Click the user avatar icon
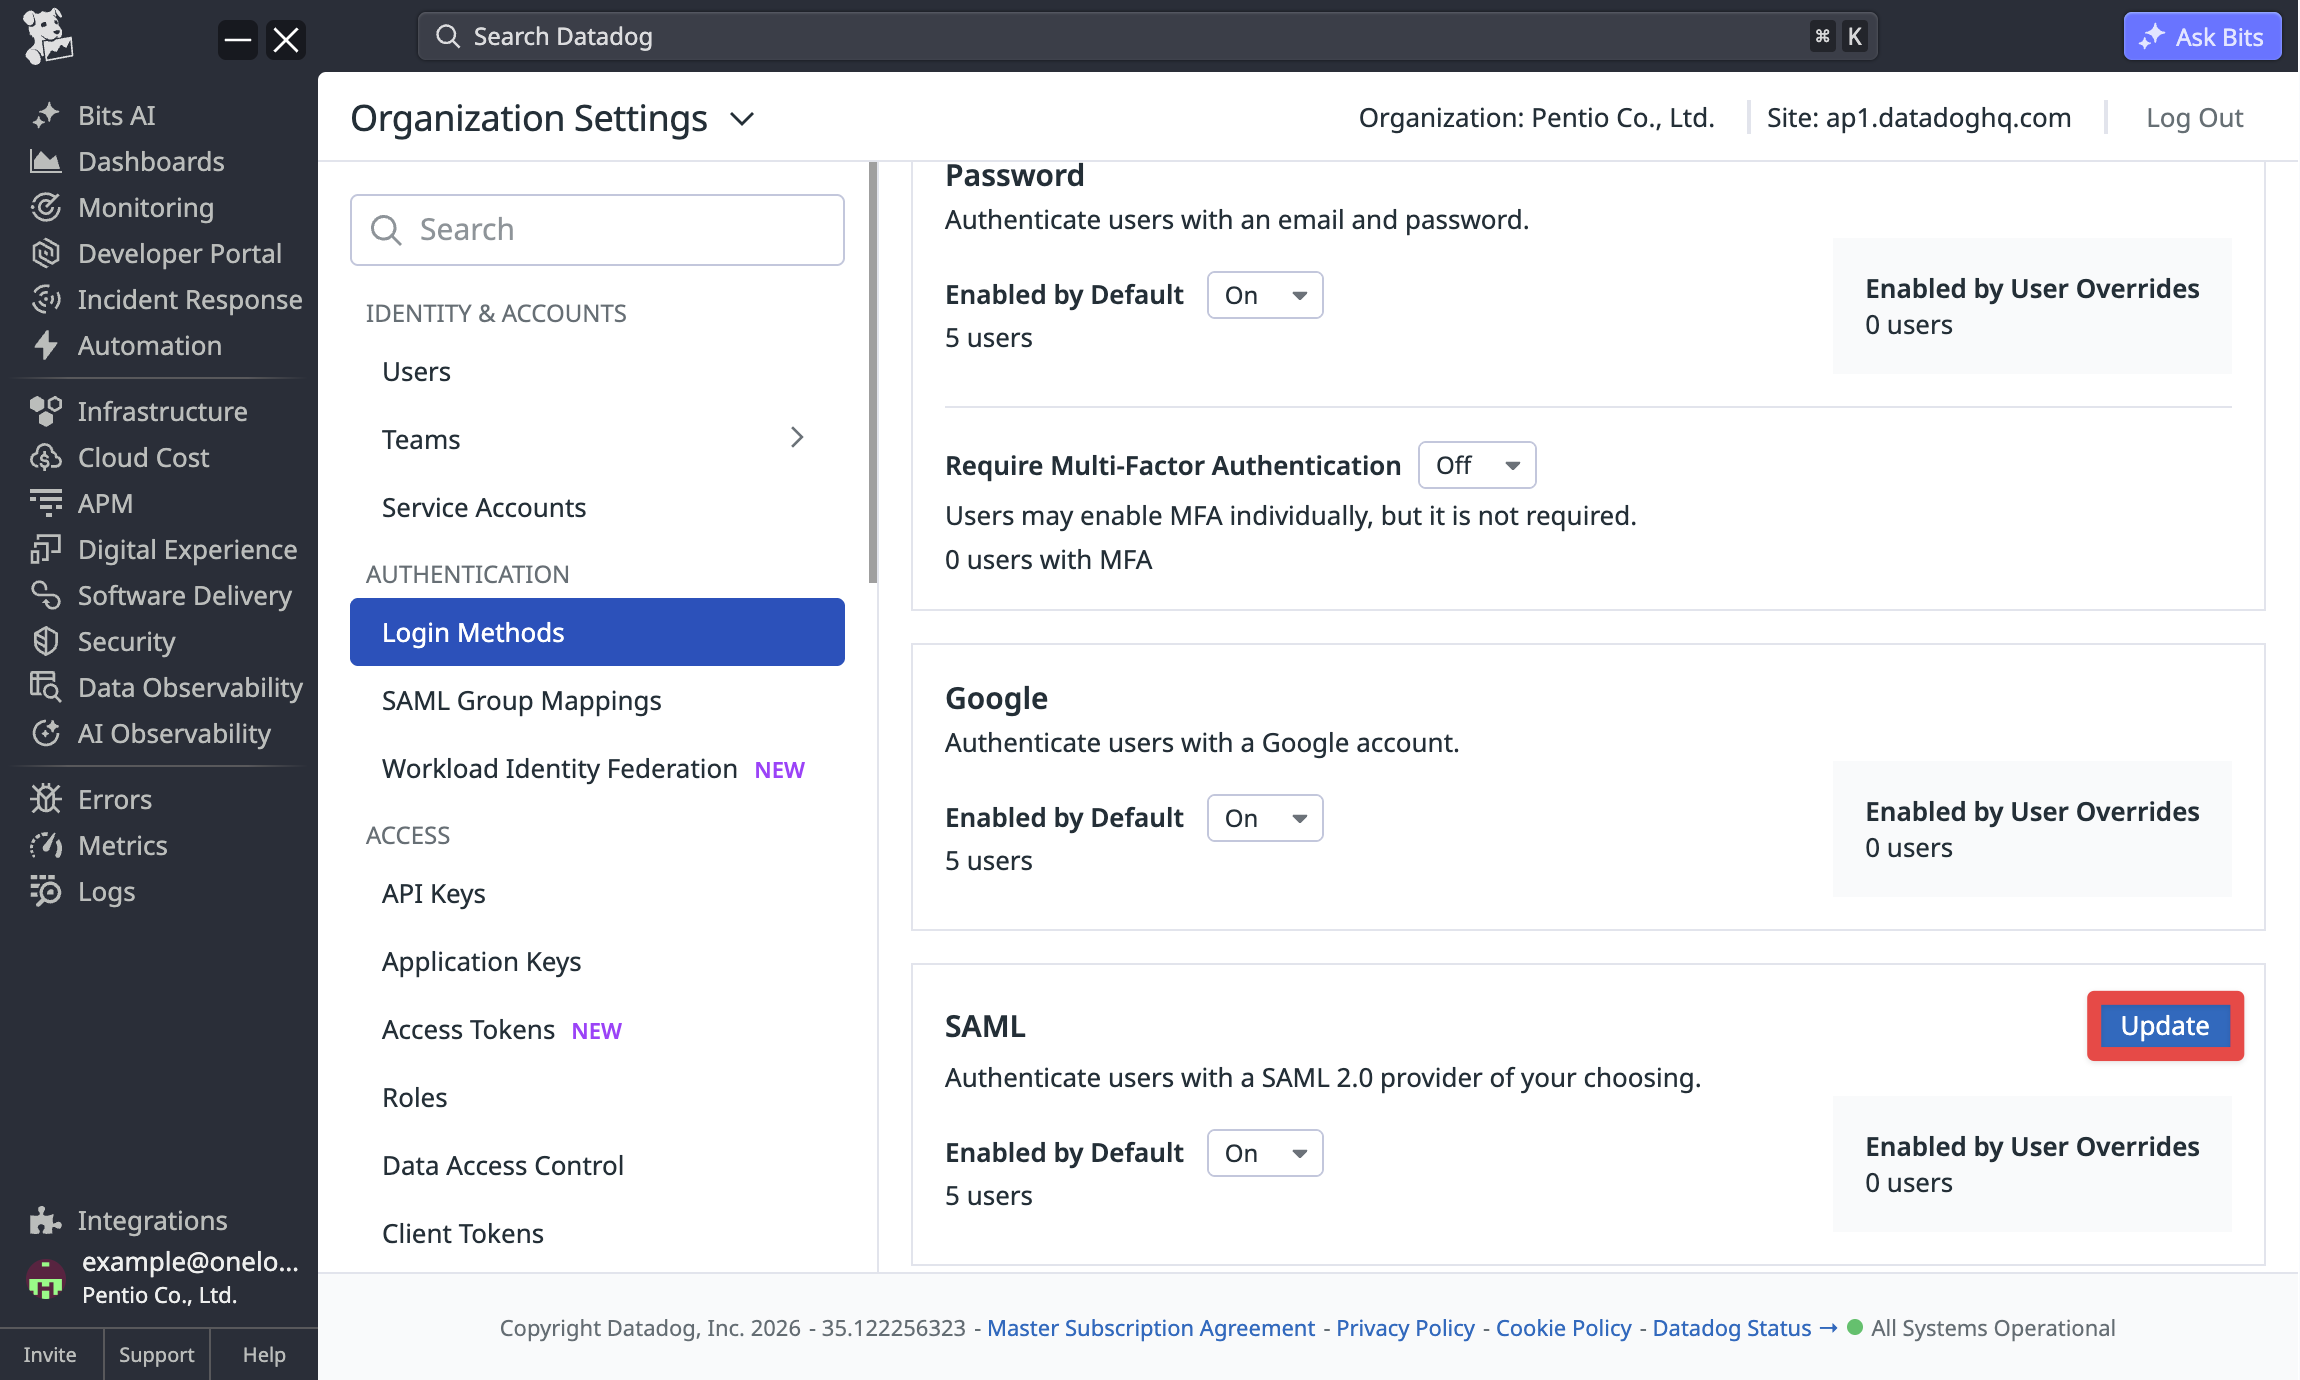Image resolution: width=2300 pixels, height=1380 pixels. [45, 1279]
